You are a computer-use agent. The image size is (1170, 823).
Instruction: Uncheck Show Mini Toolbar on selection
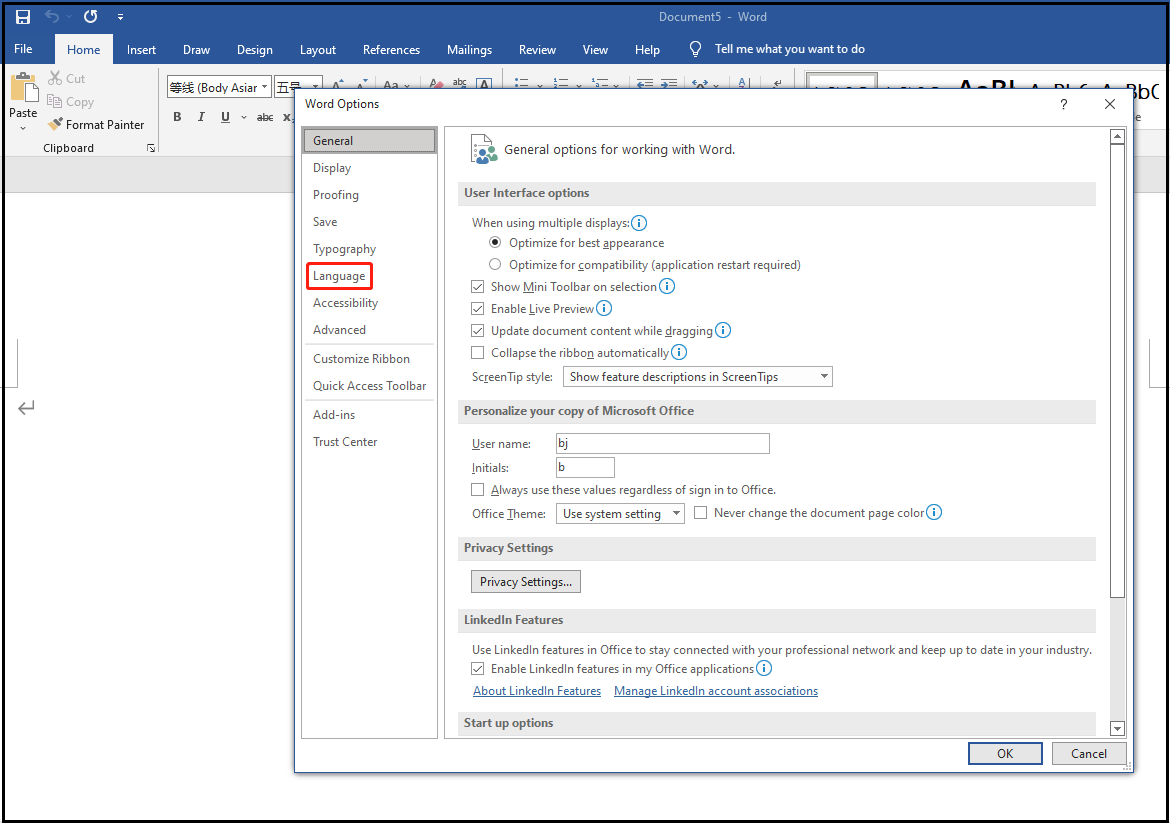[x=478, y=287]
